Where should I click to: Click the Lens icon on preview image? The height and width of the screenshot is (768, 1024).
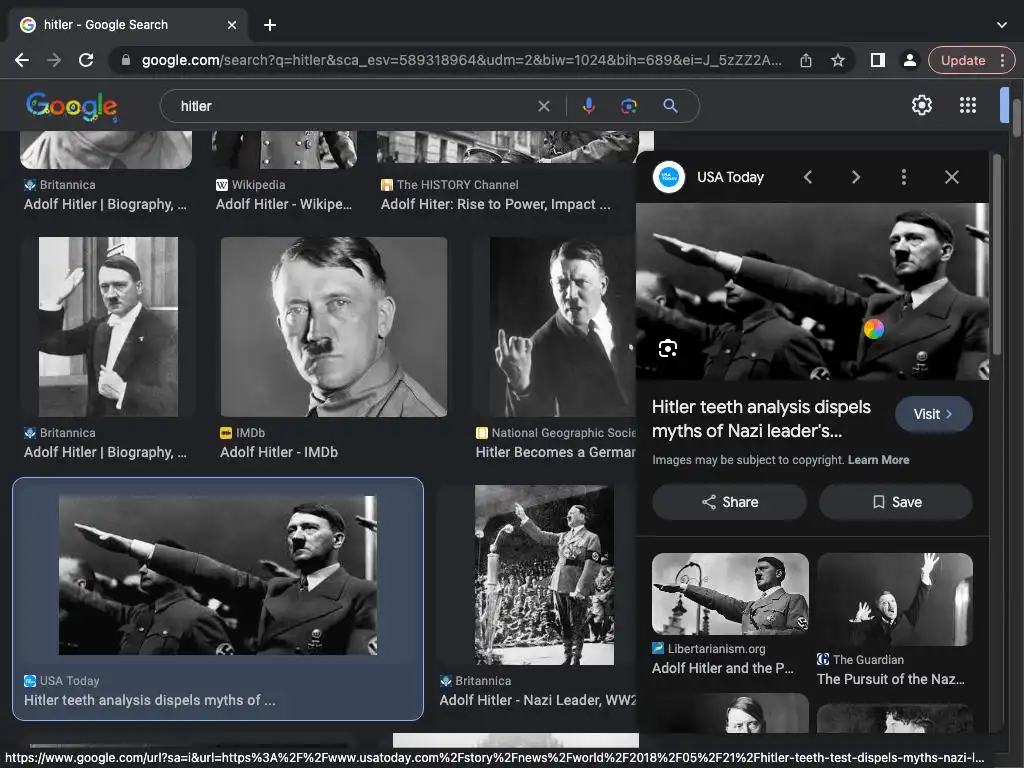point(667,348)
